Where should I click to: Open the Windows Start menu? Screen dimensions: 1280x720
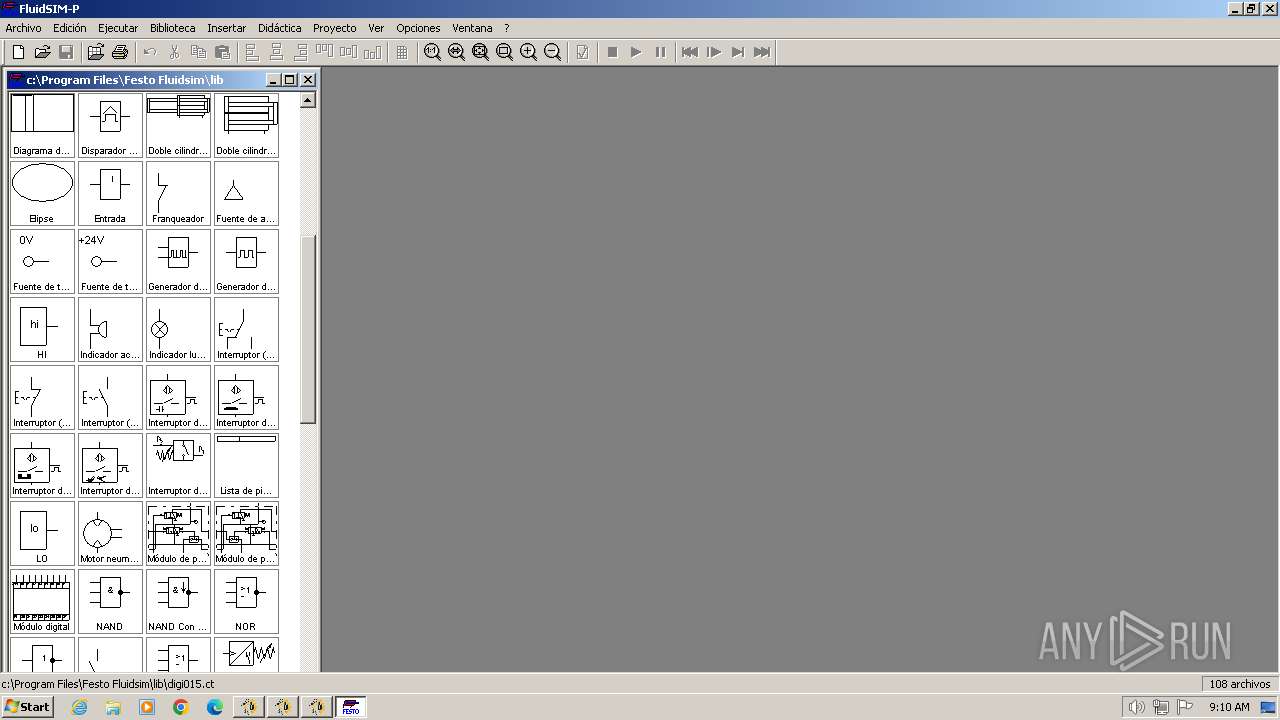pyautogui.click(x=27, y=707)
